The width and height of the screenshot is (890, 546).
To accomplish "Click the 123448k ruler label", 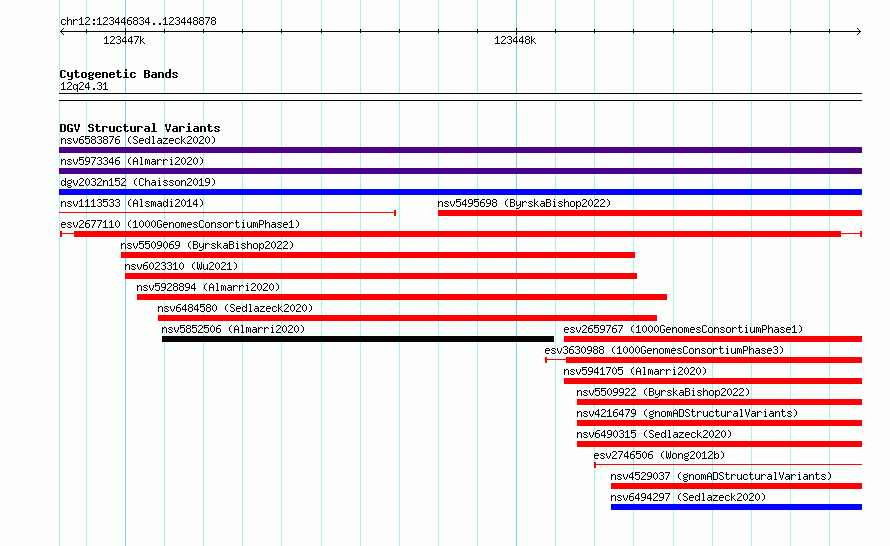I will coord(515,40).
